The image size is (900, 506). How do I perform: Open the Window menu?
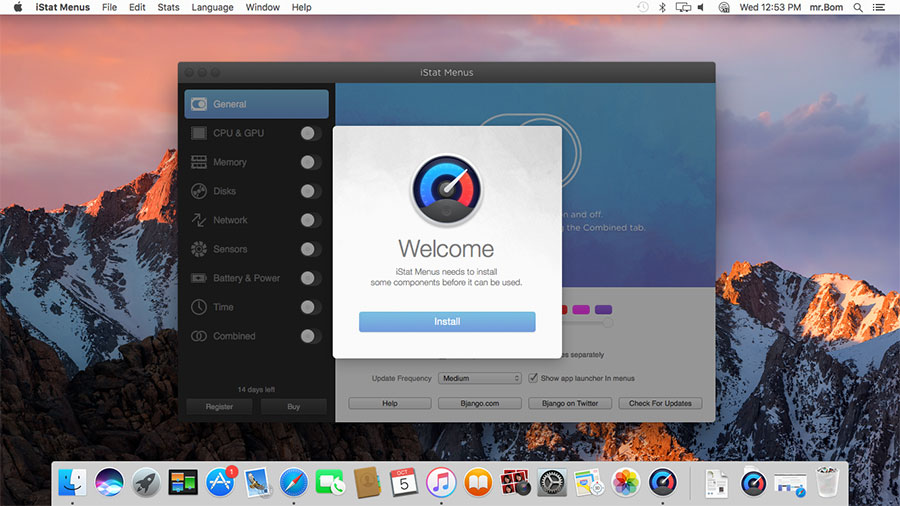(262, 7)
